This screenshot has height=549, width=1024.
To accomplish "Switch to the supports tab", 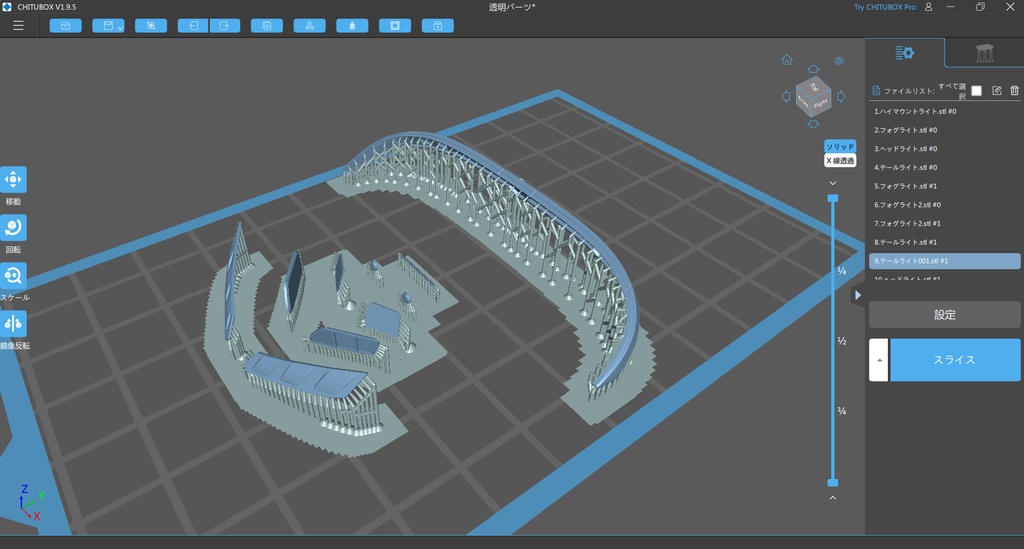I will click(x=984, y=53).
